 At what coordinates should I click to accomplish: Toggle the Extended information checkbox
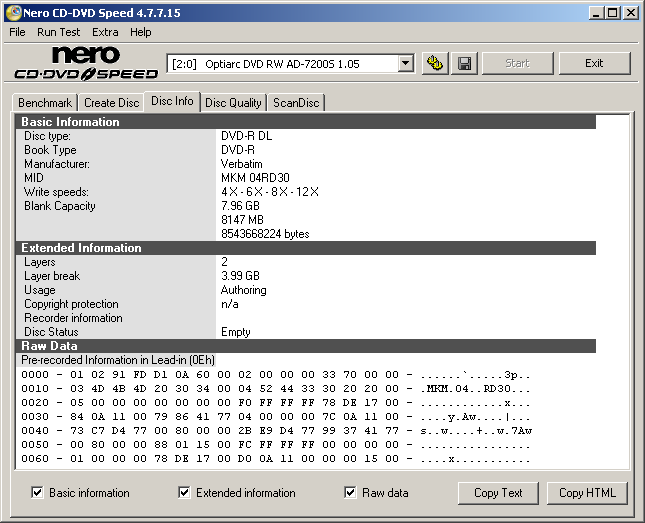coord(184,493)
